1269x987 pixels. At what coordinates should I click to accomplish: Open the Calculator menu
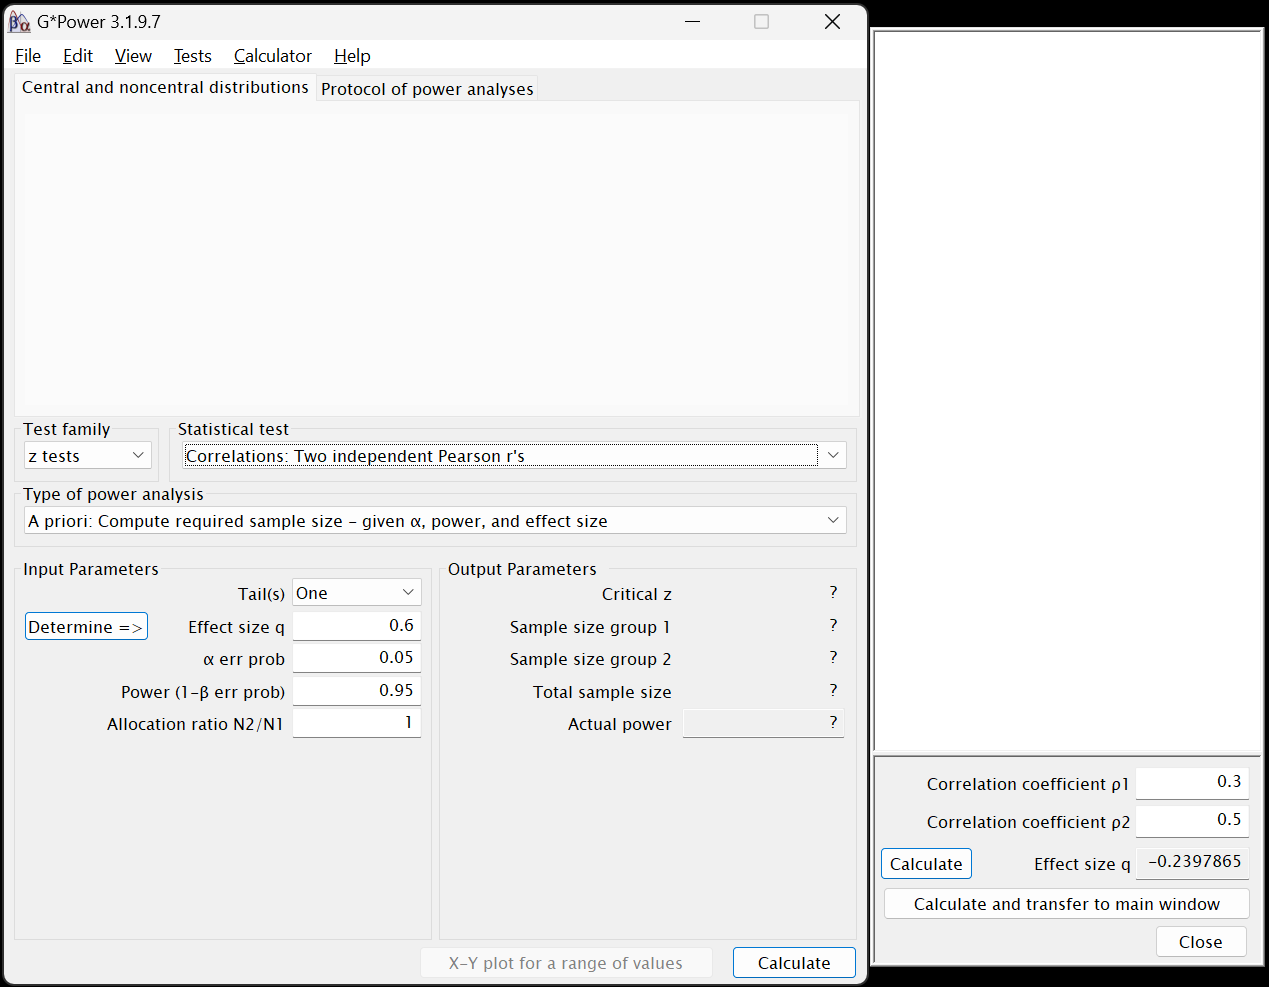[x=273, y=56]
